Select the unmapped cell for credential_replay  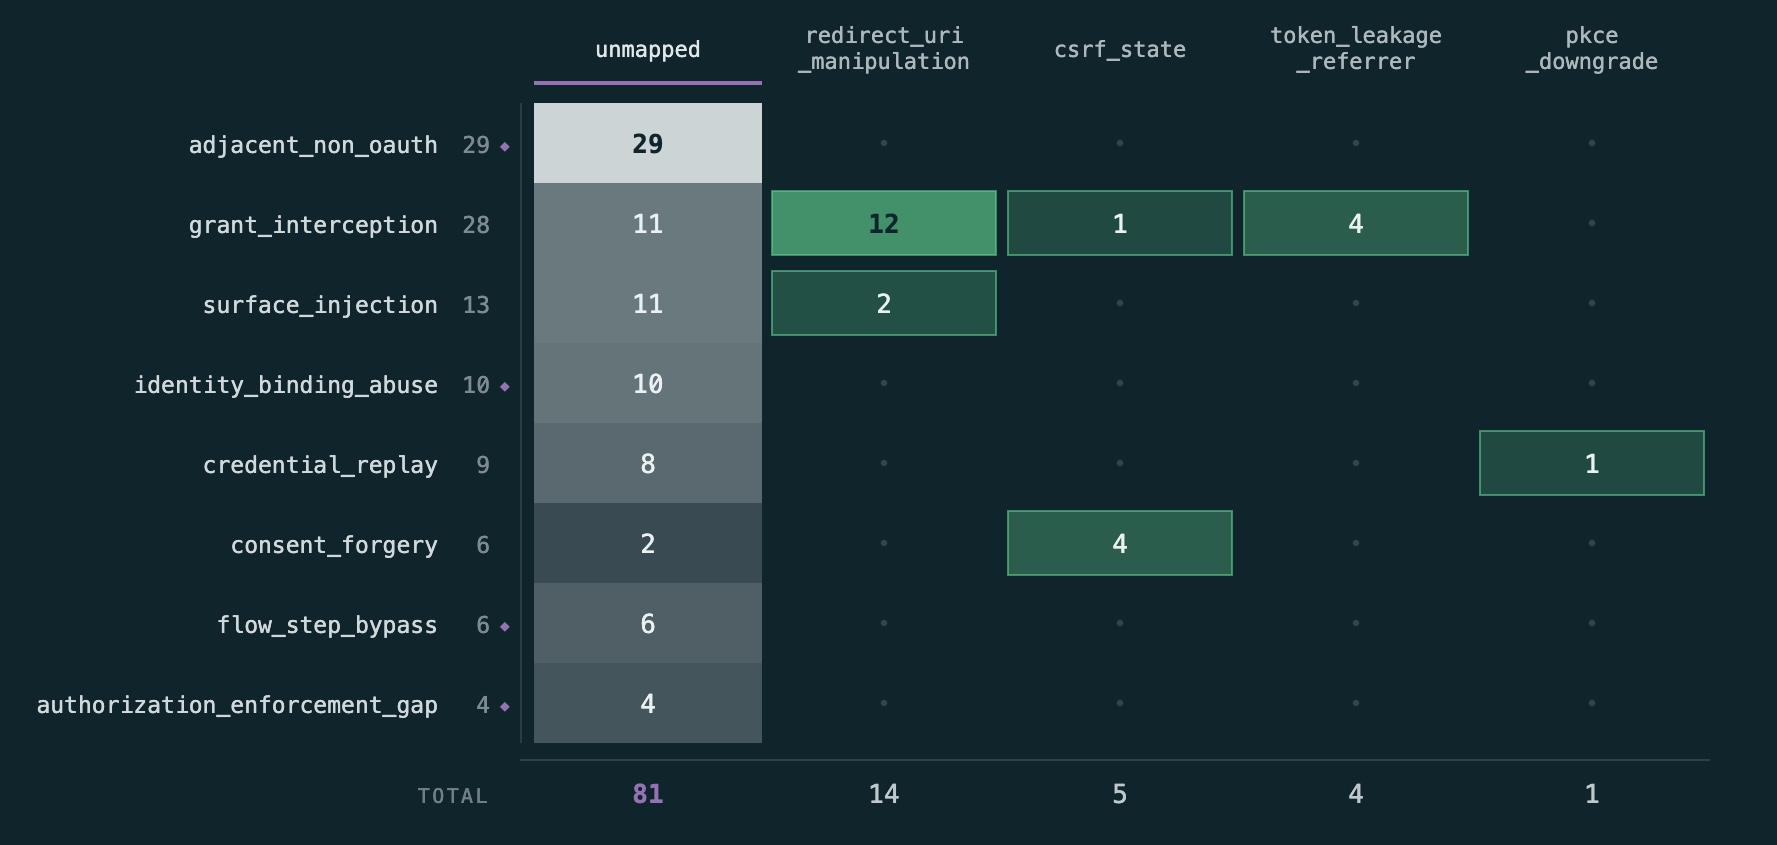point(648,463)
